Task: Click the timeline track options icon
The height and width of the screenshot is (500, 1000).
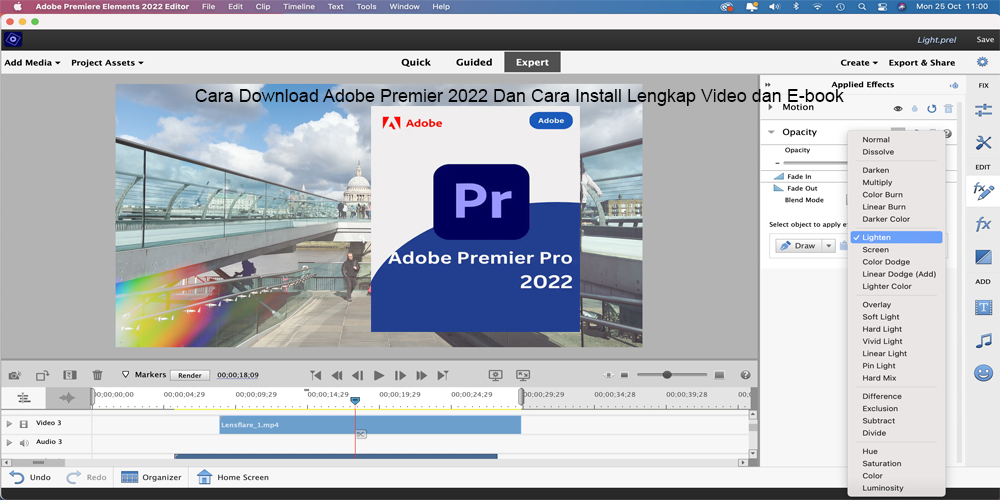Action: pos(24,399)
